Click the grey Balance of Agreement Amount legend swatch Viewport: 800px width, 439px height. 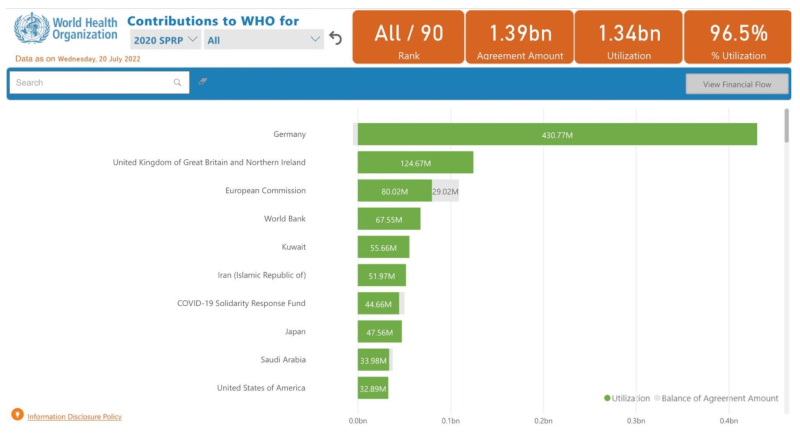tap(657, 398)
